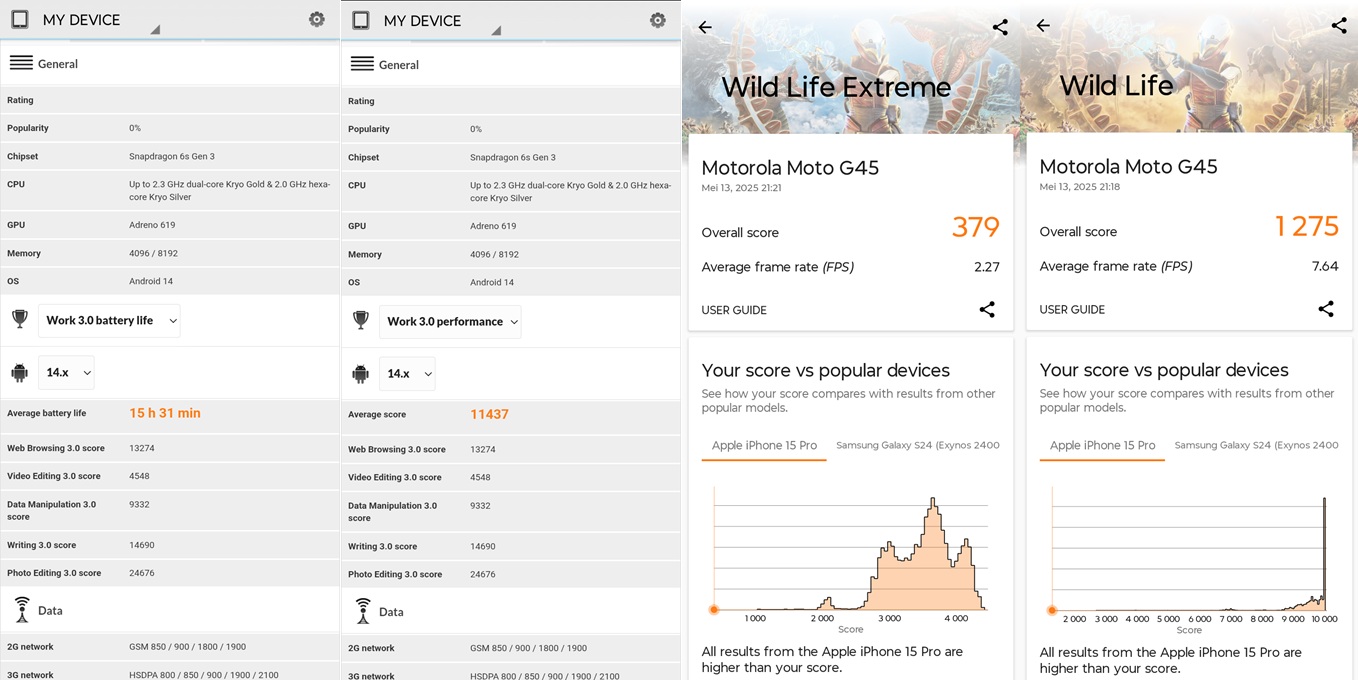Tap General list icon in second panel
The image size is (1358, 681).
pyautogui.click(x=362, y=64)
